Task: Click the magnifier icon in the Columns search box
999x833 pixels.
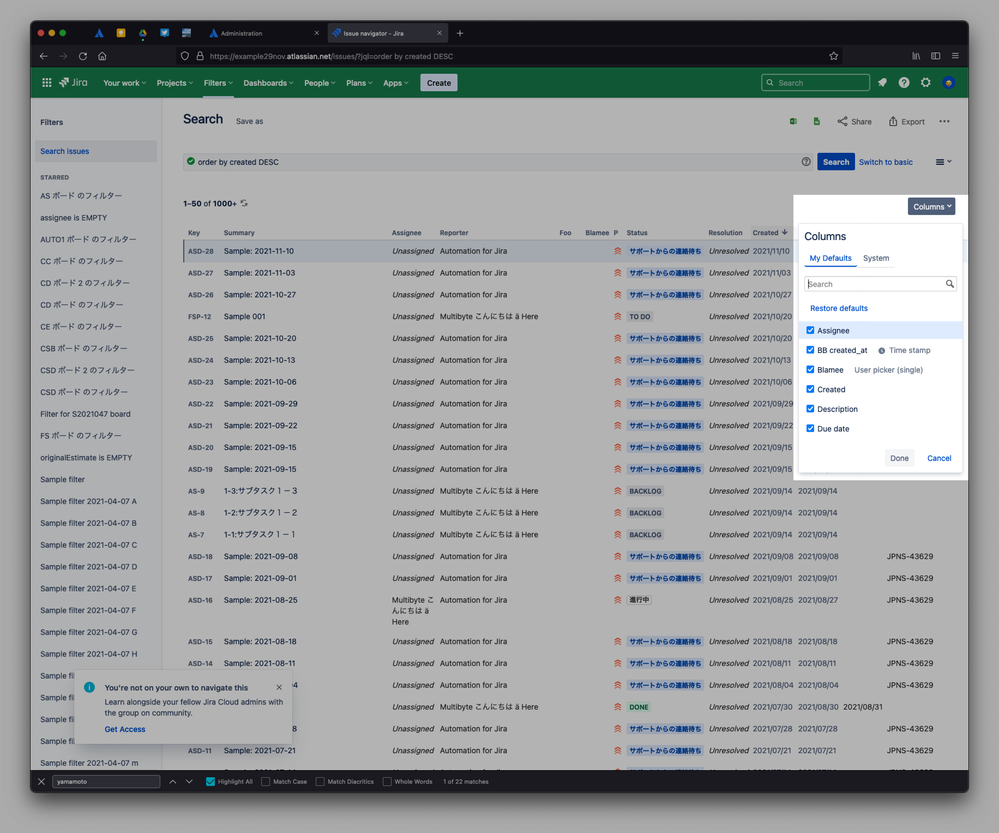Action: 949,284
